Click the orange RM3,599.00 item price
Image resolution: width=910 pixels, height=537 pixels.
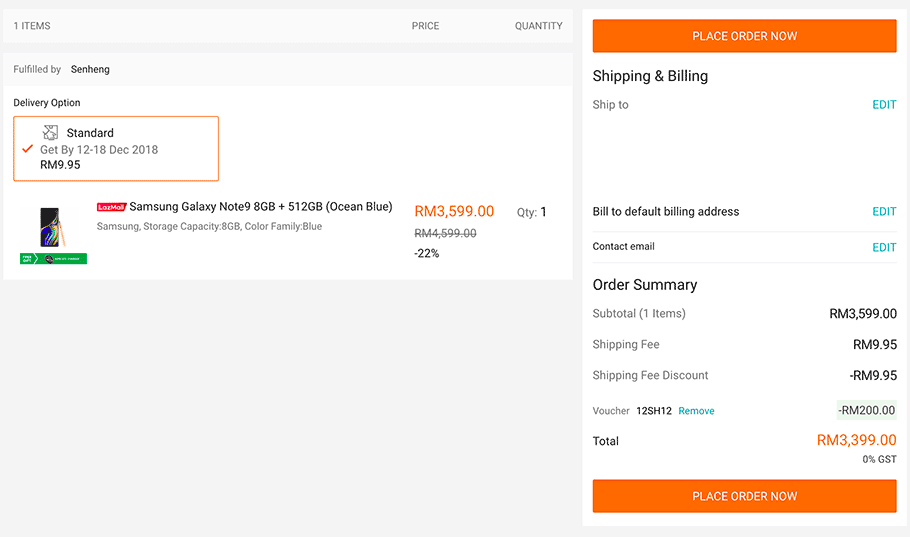[x=454, y=211]
